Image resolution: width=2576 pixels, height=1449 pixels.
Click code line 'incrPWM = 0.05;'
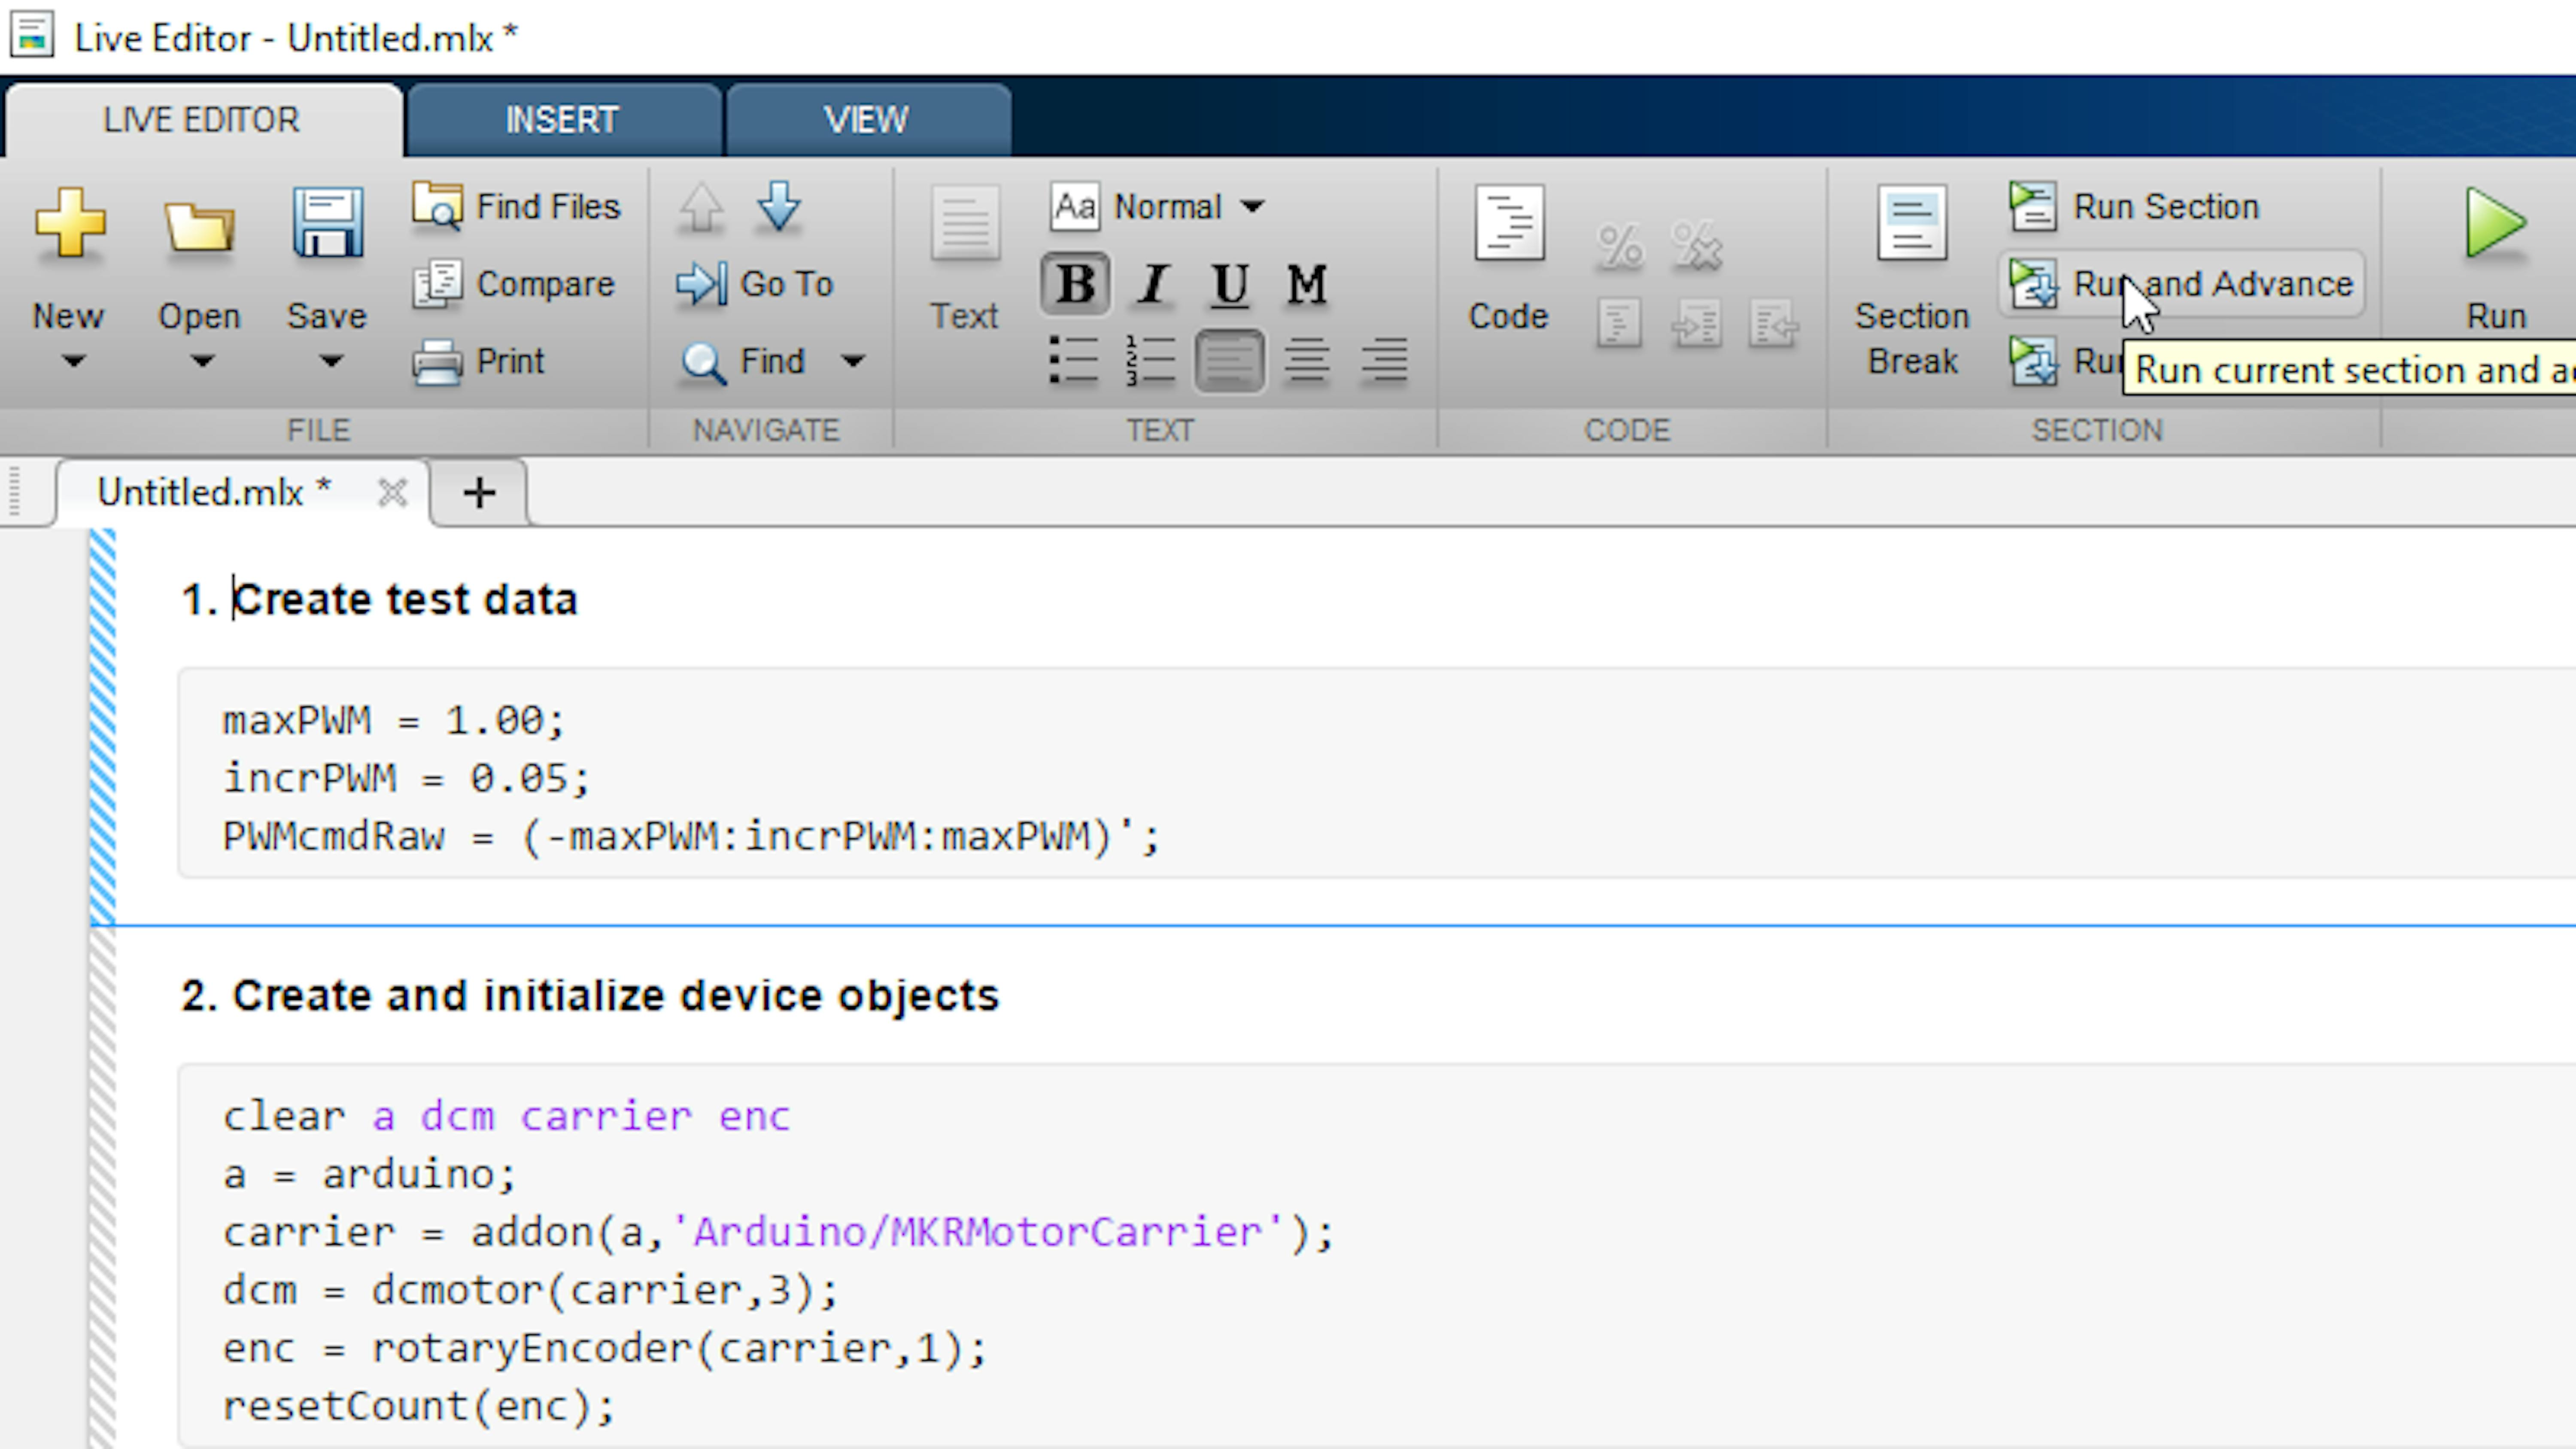coord(406,779)
